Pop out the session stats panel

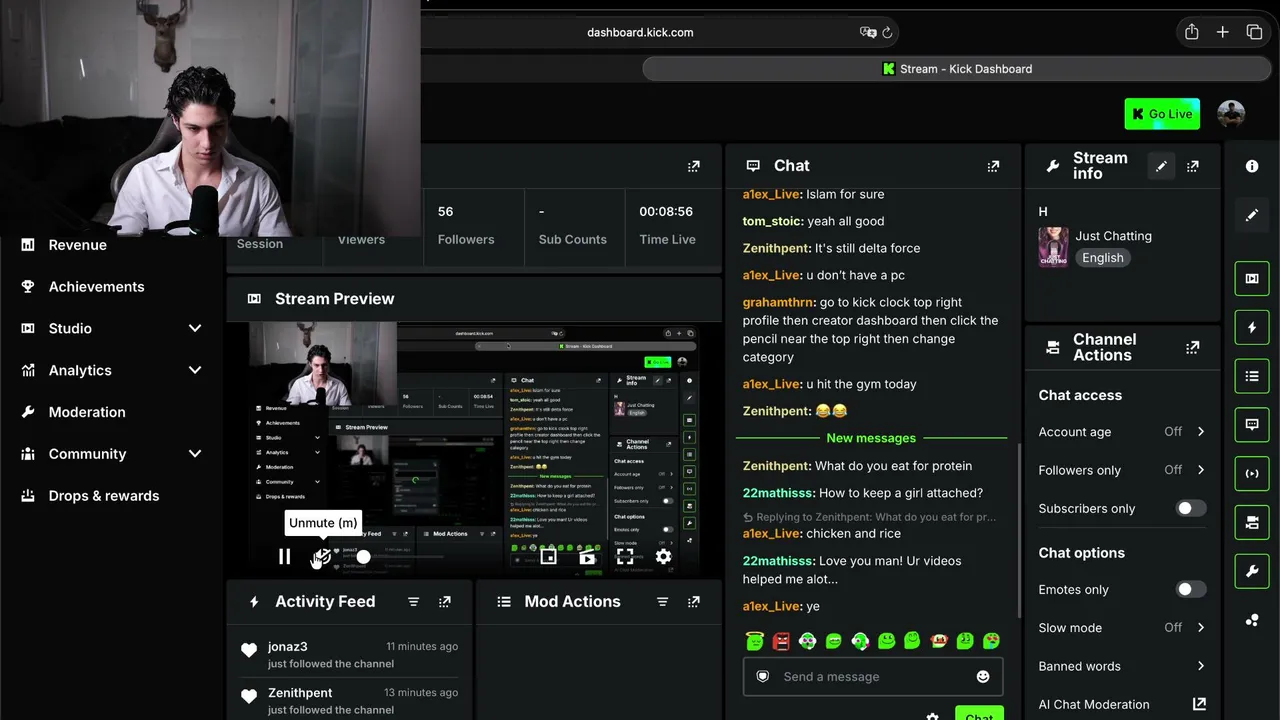pyautogui.click(x=694, y=166)
